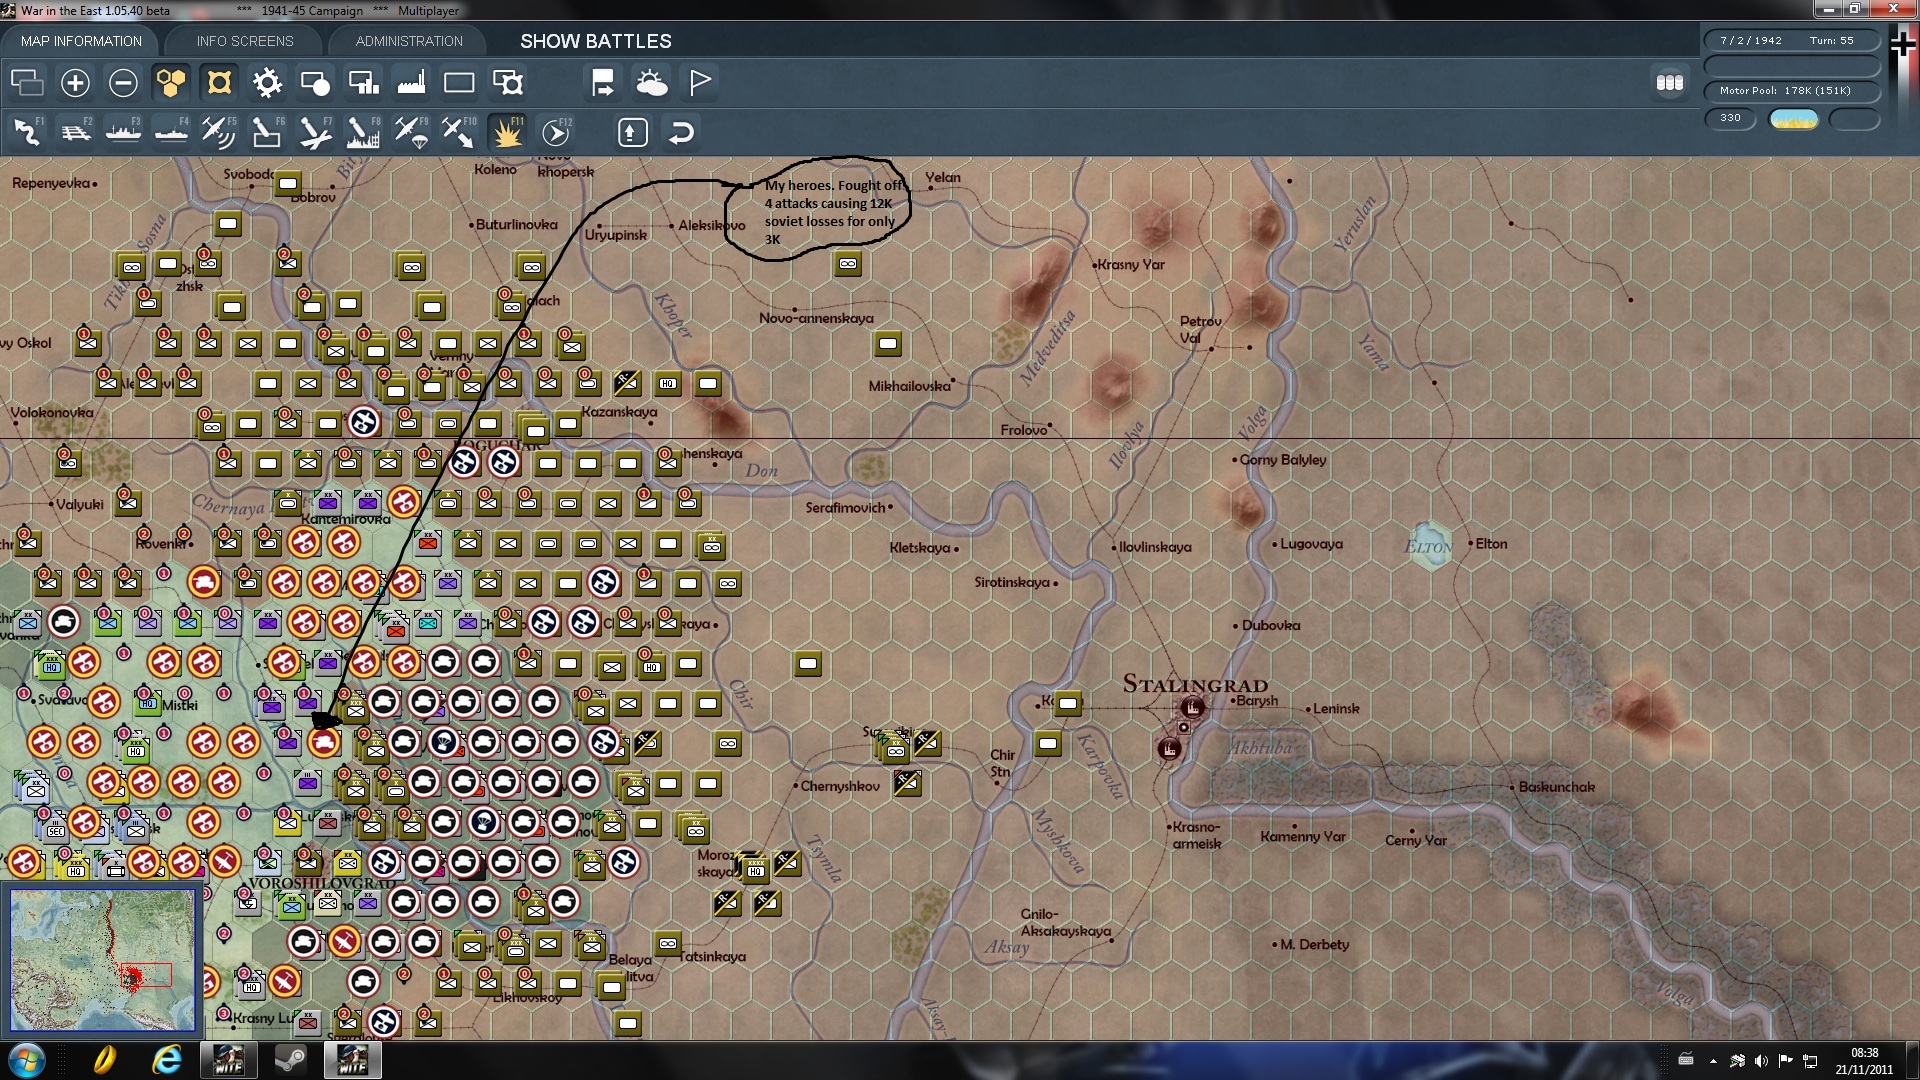The width and height of the screenshot is (1920, 1080).
Task: Click the Baskunchak town label
Action: (1557, 787)
